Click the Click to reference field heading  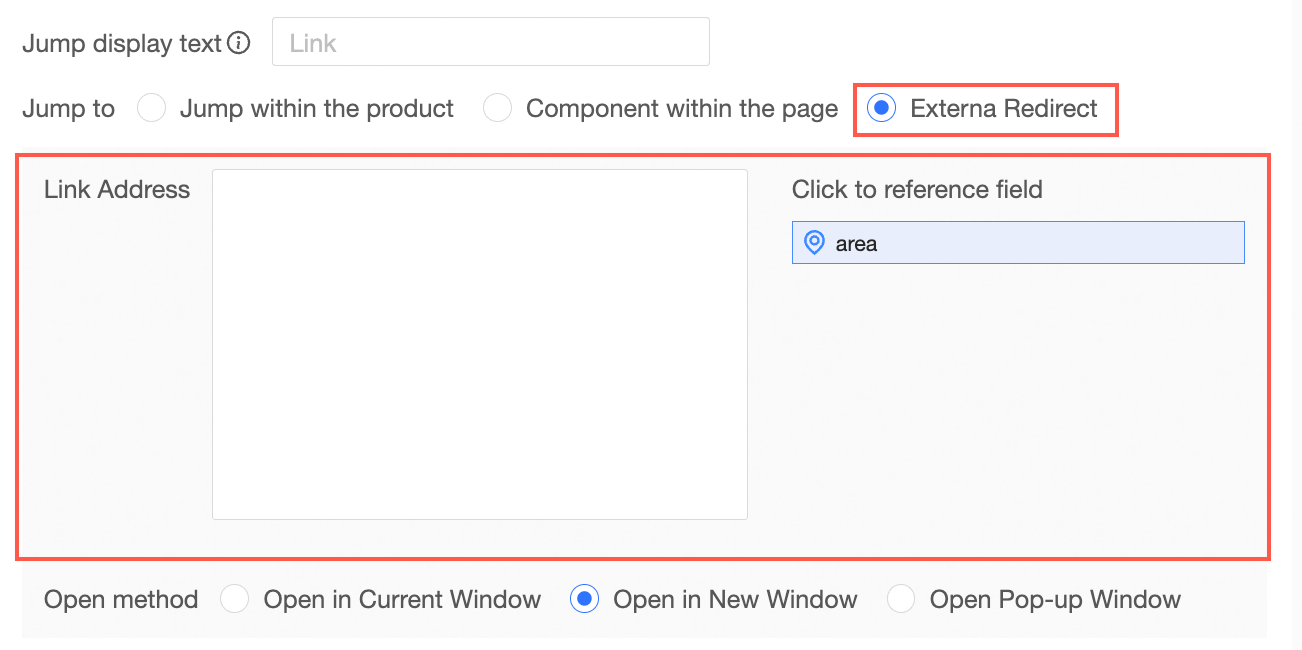coord(917,189)
